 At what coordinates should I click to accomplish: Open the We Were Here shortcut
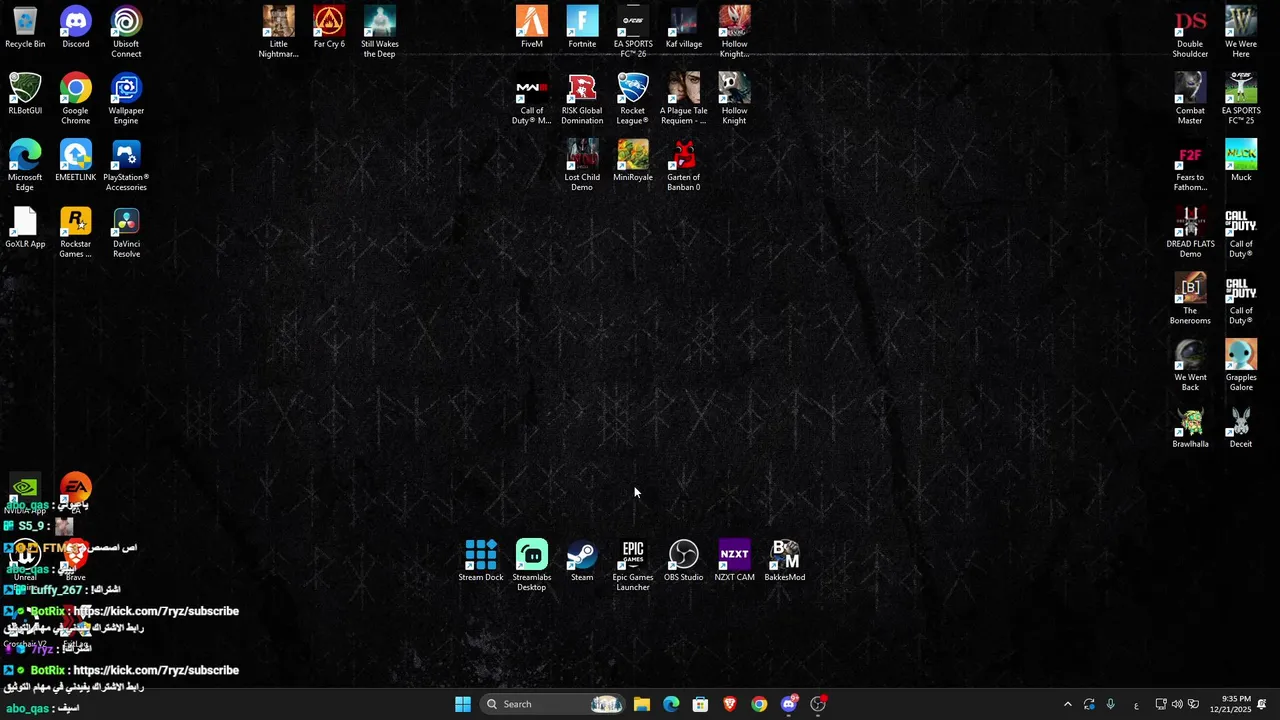click(1241, 32)
